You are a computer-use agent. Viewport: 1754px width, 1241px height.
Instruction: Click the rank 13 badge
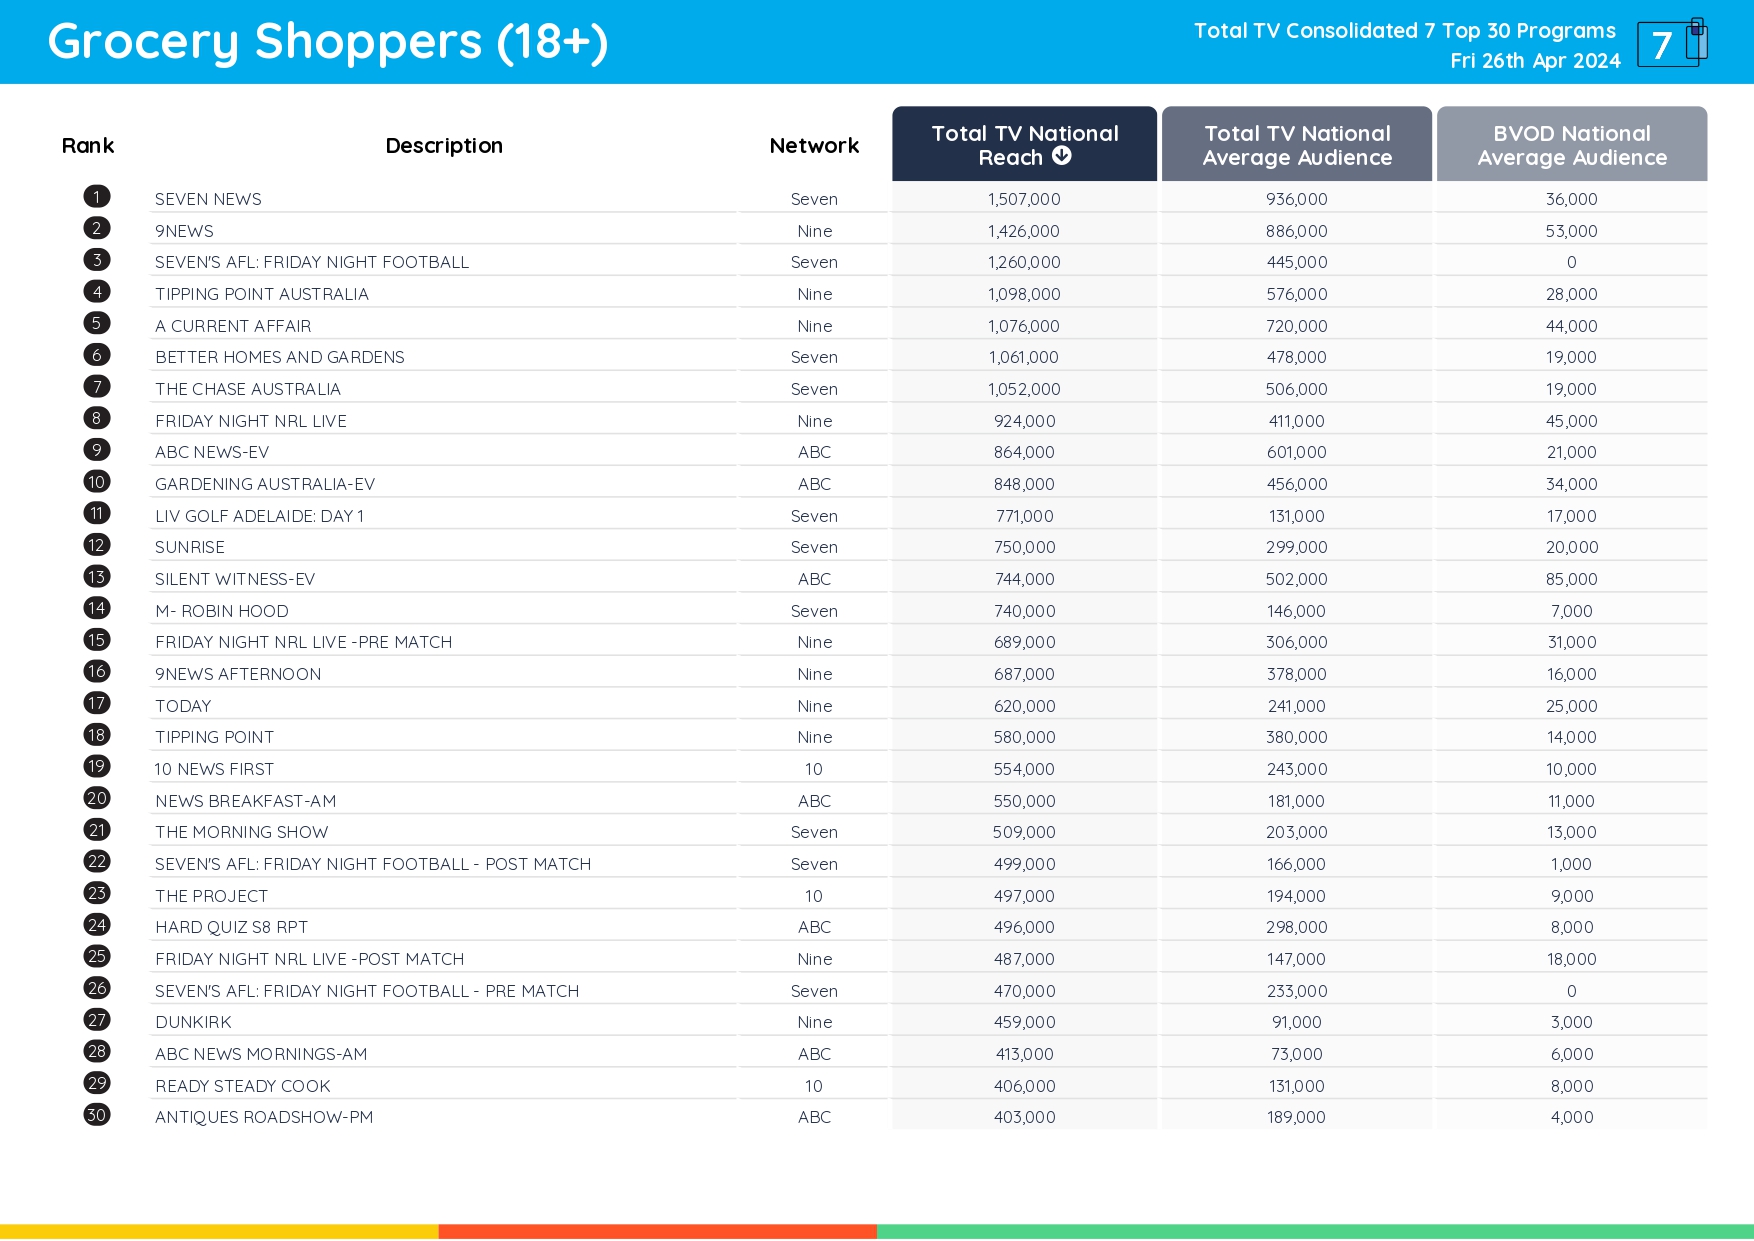[97, 576]
